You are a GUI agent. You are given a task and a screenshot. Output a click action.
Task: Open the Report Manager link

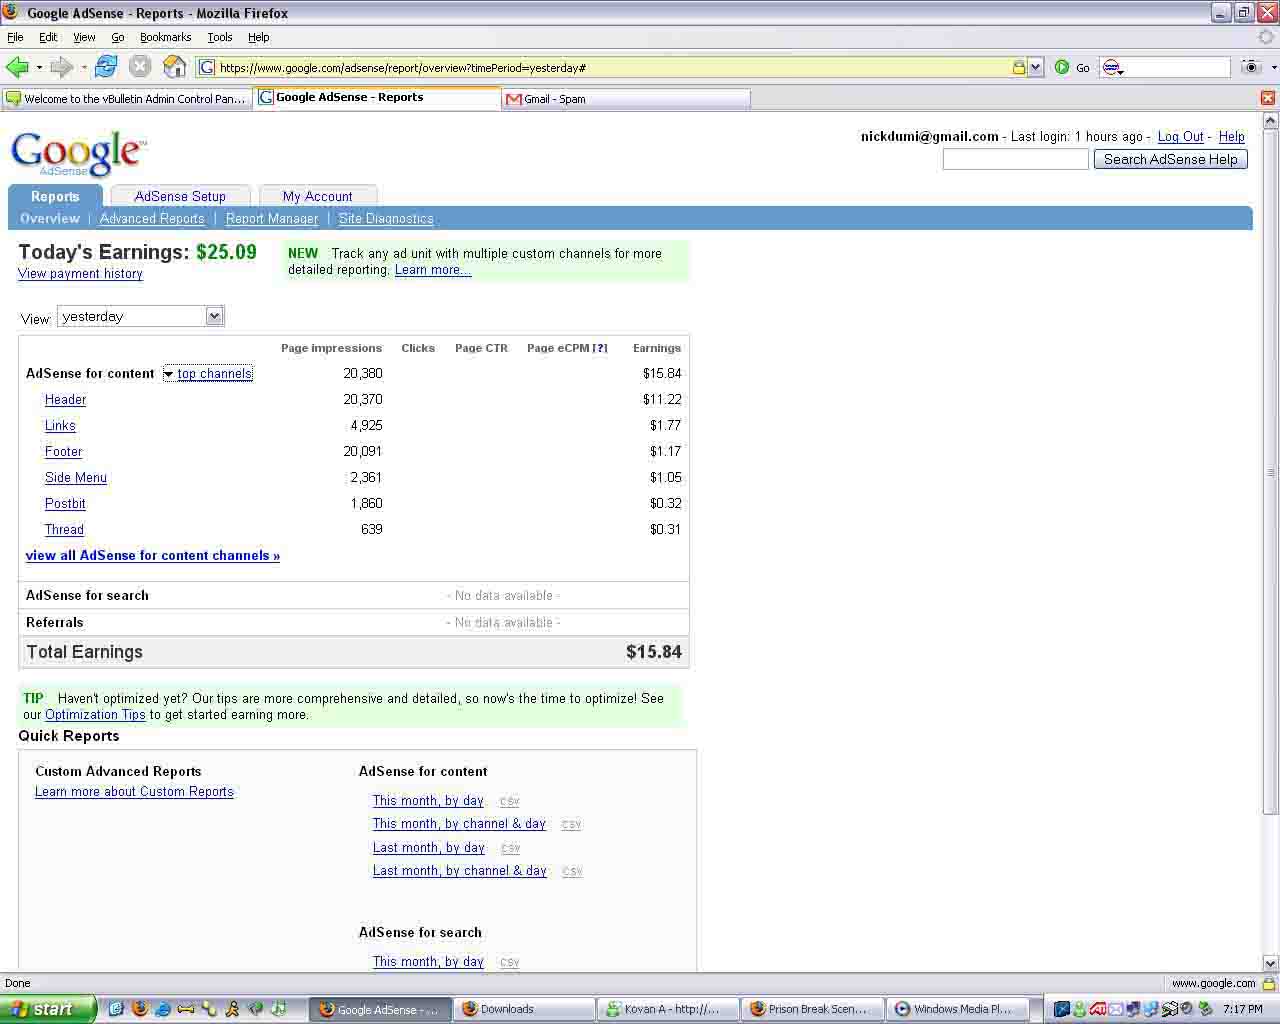click(x=272, y=218)
